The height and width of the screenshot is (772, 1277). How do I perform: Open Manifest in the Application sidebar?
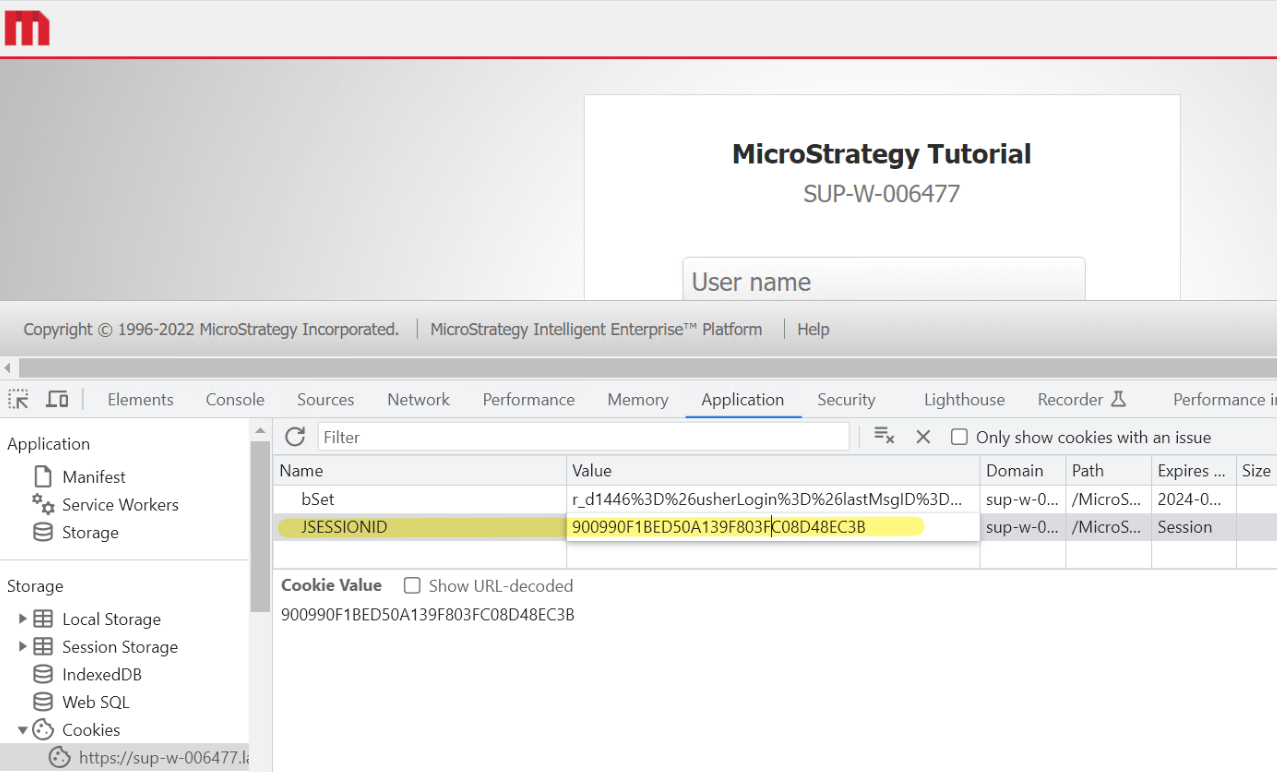[93, 477]
